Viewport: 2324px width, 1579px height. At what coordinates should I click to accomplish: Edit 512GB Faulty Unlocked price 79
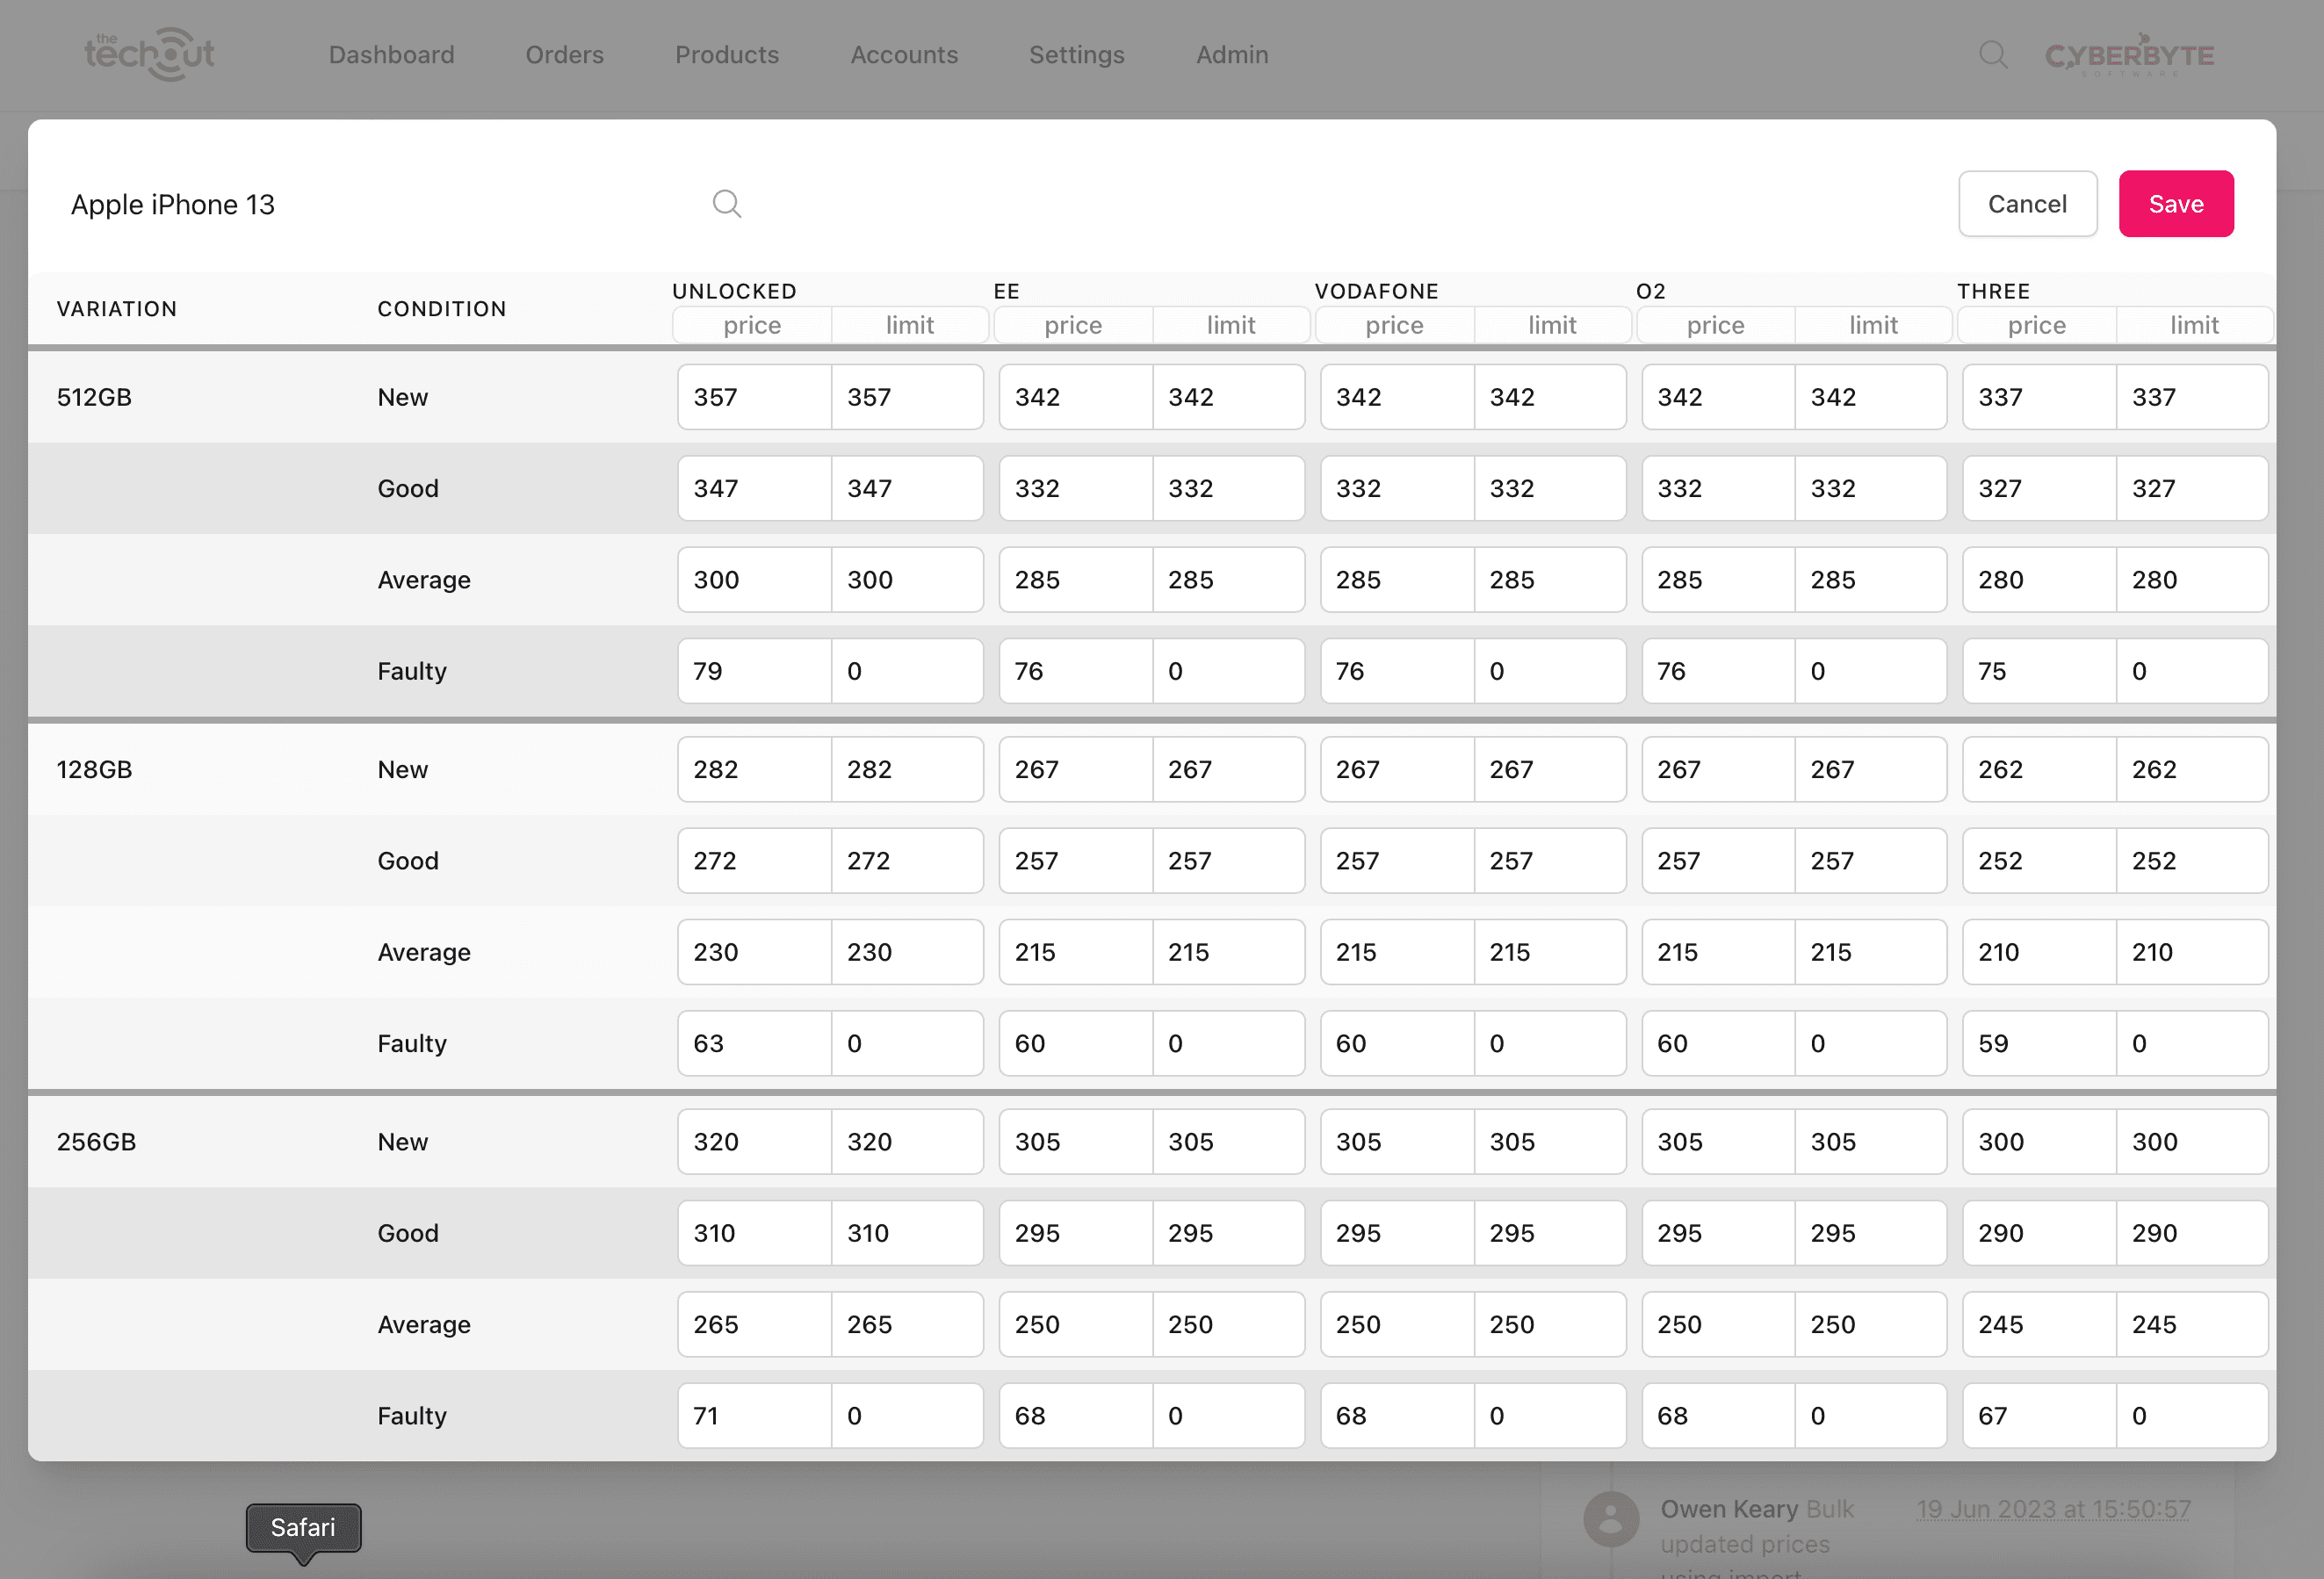click(754, 671)
